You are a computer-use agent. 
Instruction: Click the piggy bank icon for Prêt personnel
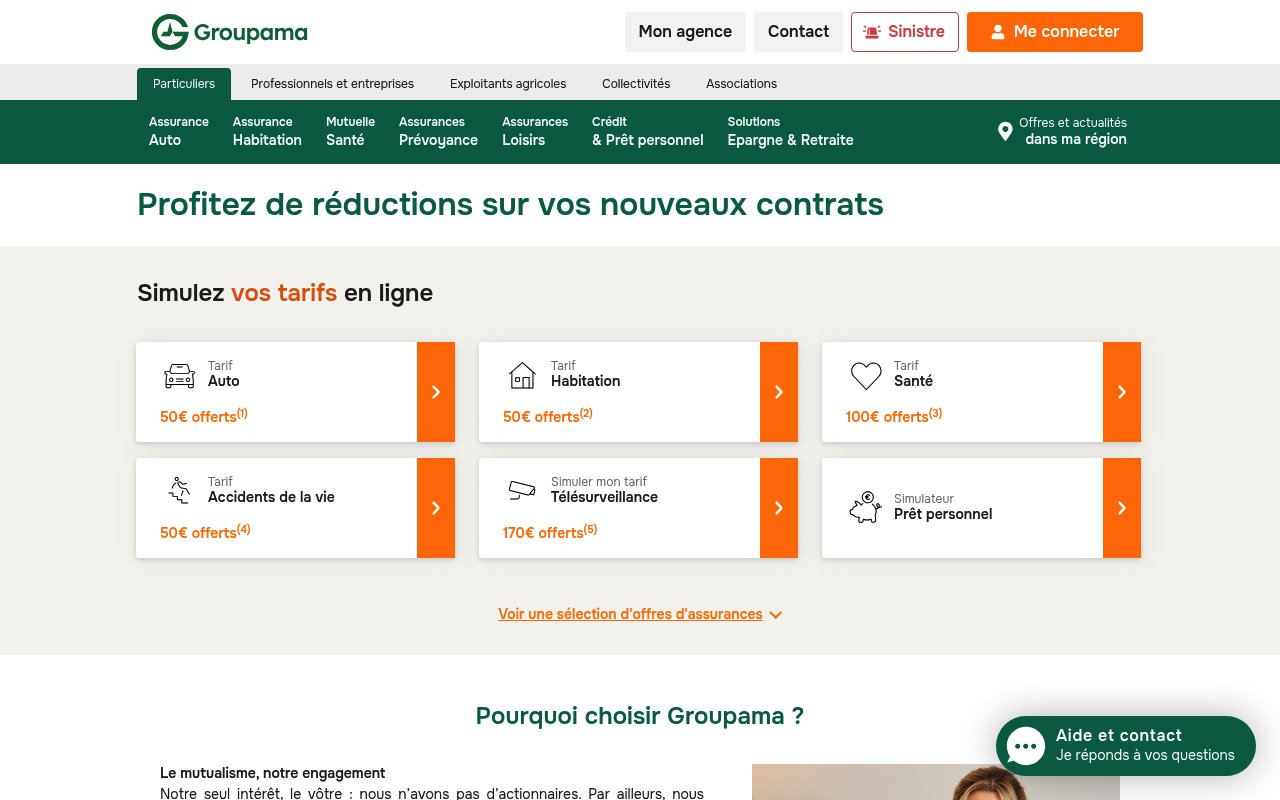(865, 507)
